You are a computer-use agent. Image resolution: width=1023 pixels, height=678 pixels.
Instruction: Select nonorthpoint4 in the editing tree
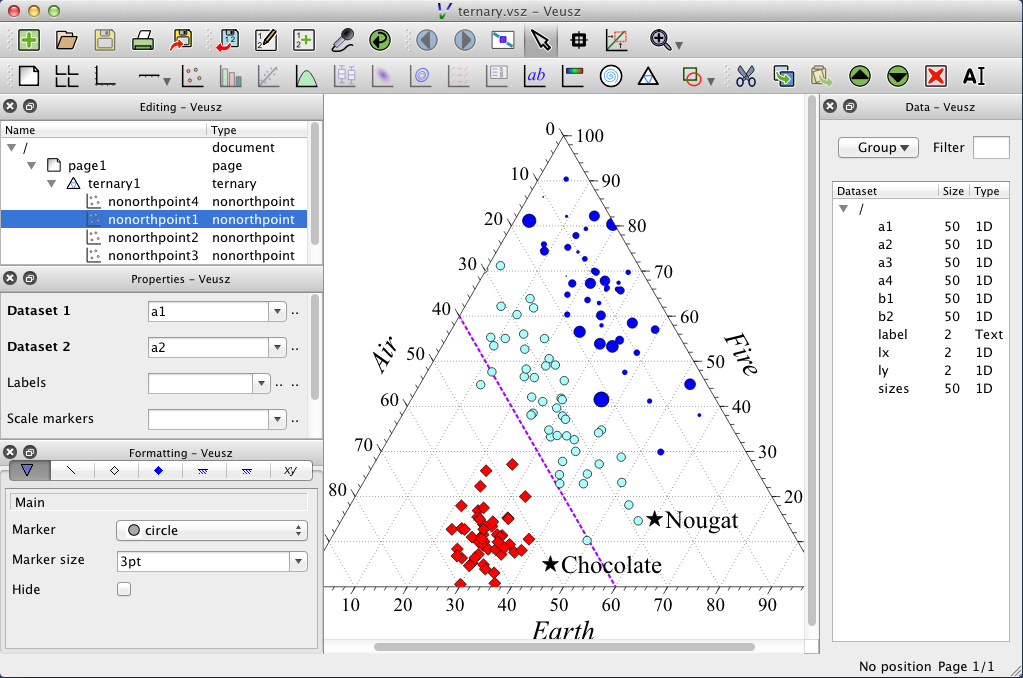[154, 202]
